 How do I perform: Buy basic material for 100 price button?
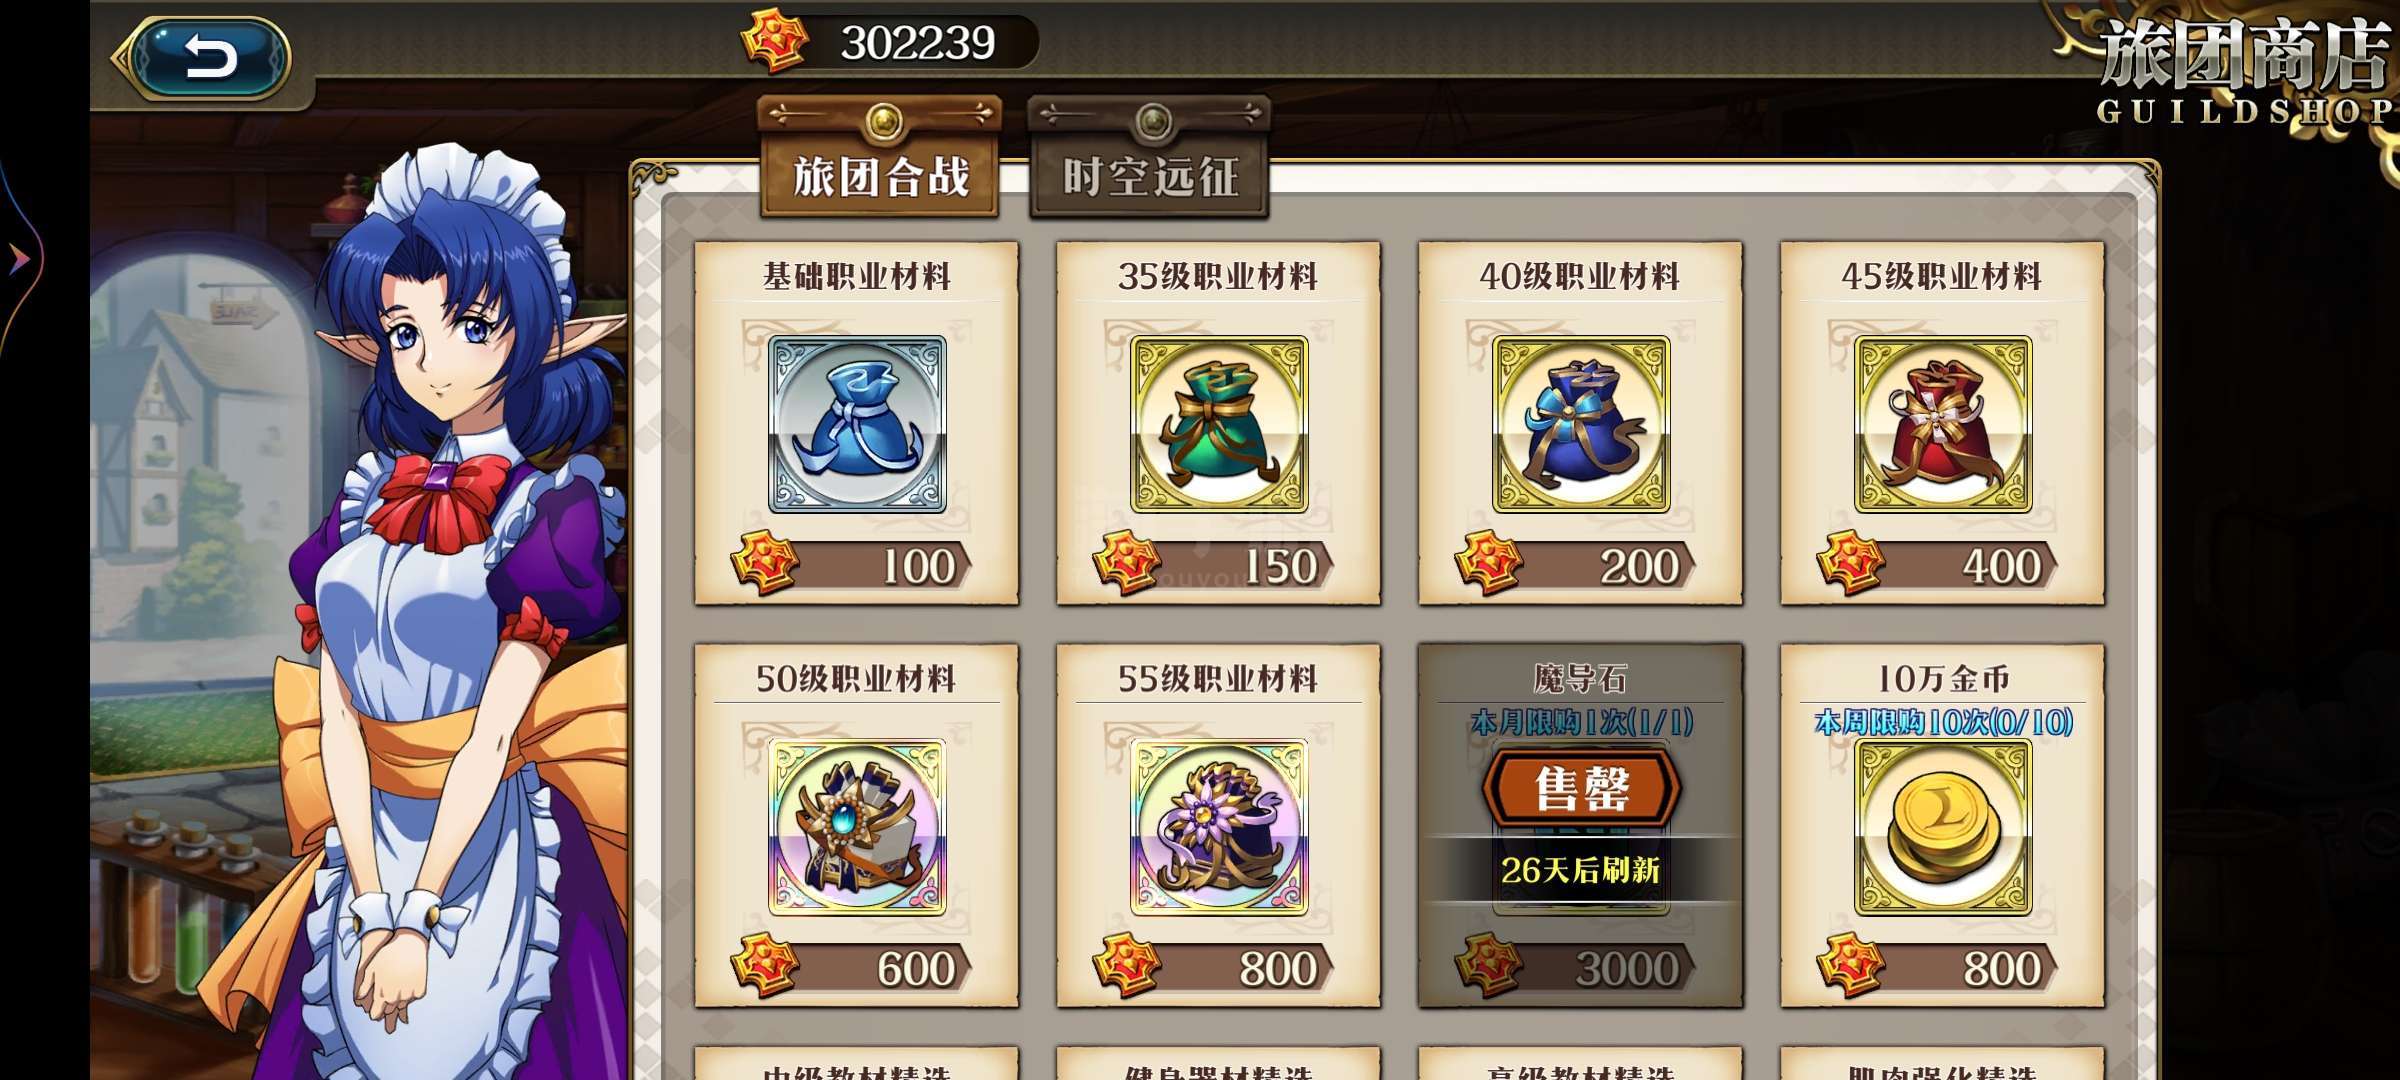coord(853,565)
